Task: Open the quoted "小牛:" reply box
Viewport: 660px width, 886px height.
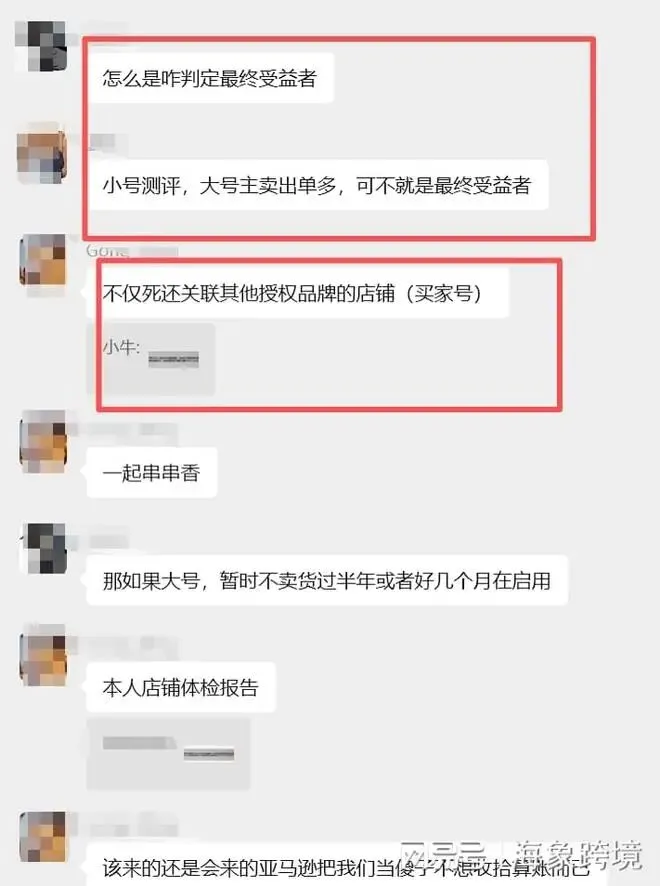Action: [151, 359]
